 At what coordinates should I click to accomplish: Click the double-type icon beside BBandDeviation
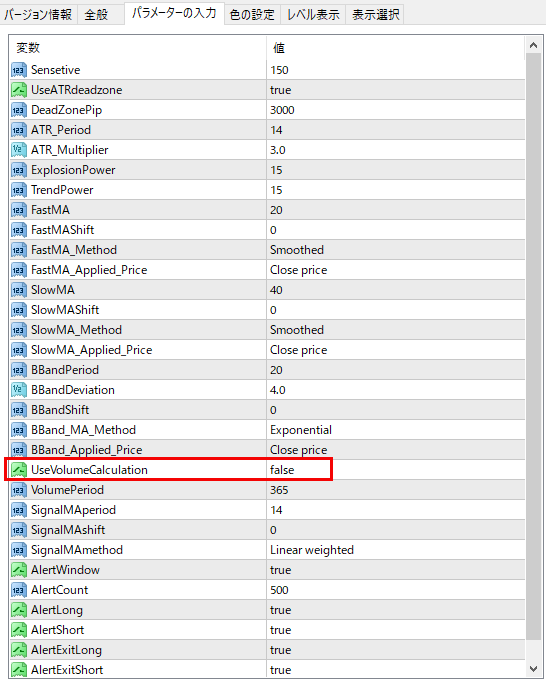pos(19,390)
